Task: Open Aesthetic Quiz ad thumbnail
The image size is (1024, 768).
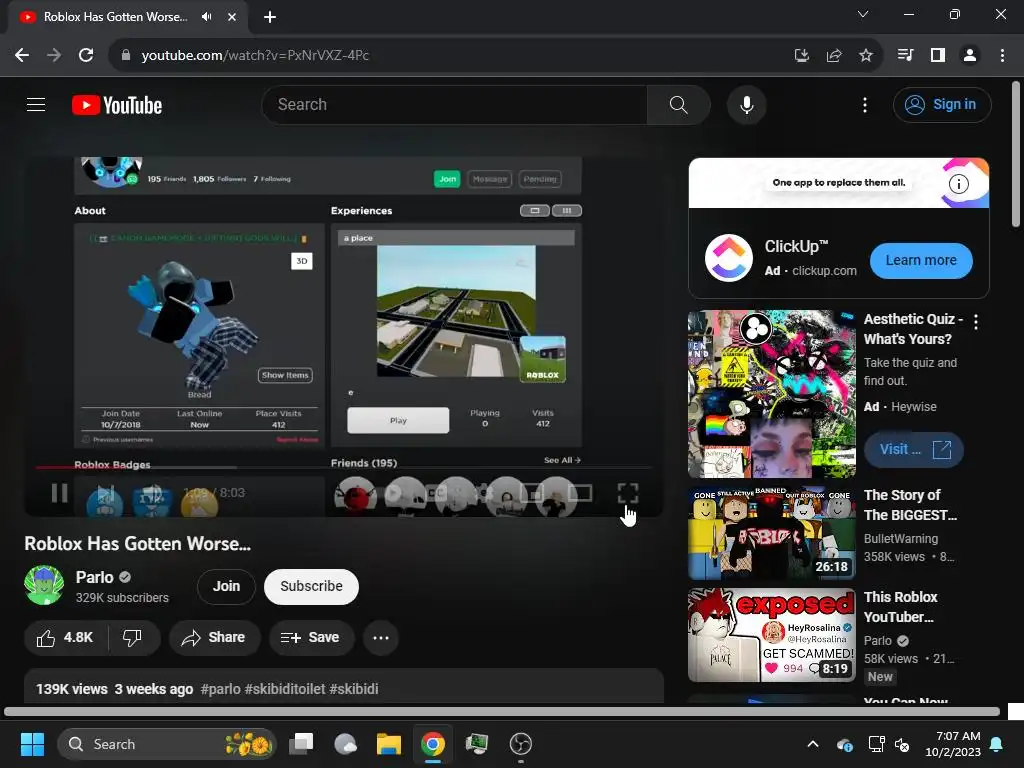Action: click(x=772, y=394)
